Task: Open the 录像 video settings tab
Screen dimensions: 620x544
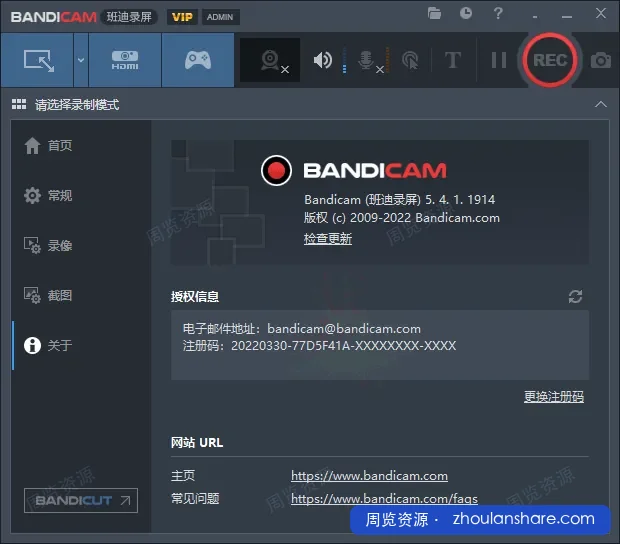Action: [48, 245]
